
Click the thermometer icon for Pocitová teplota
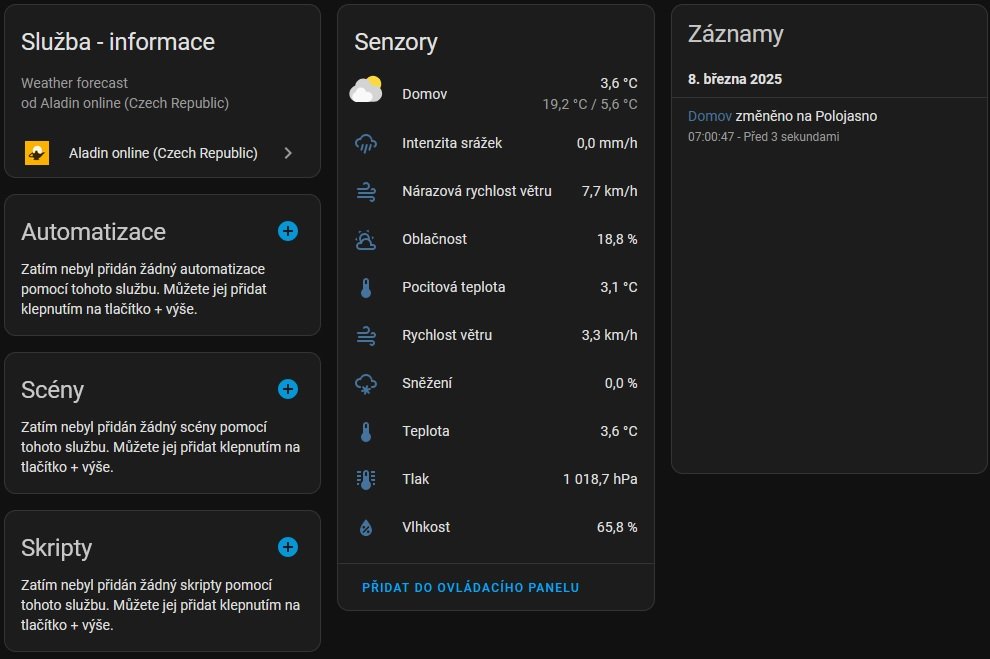click(x=366, y=288)
